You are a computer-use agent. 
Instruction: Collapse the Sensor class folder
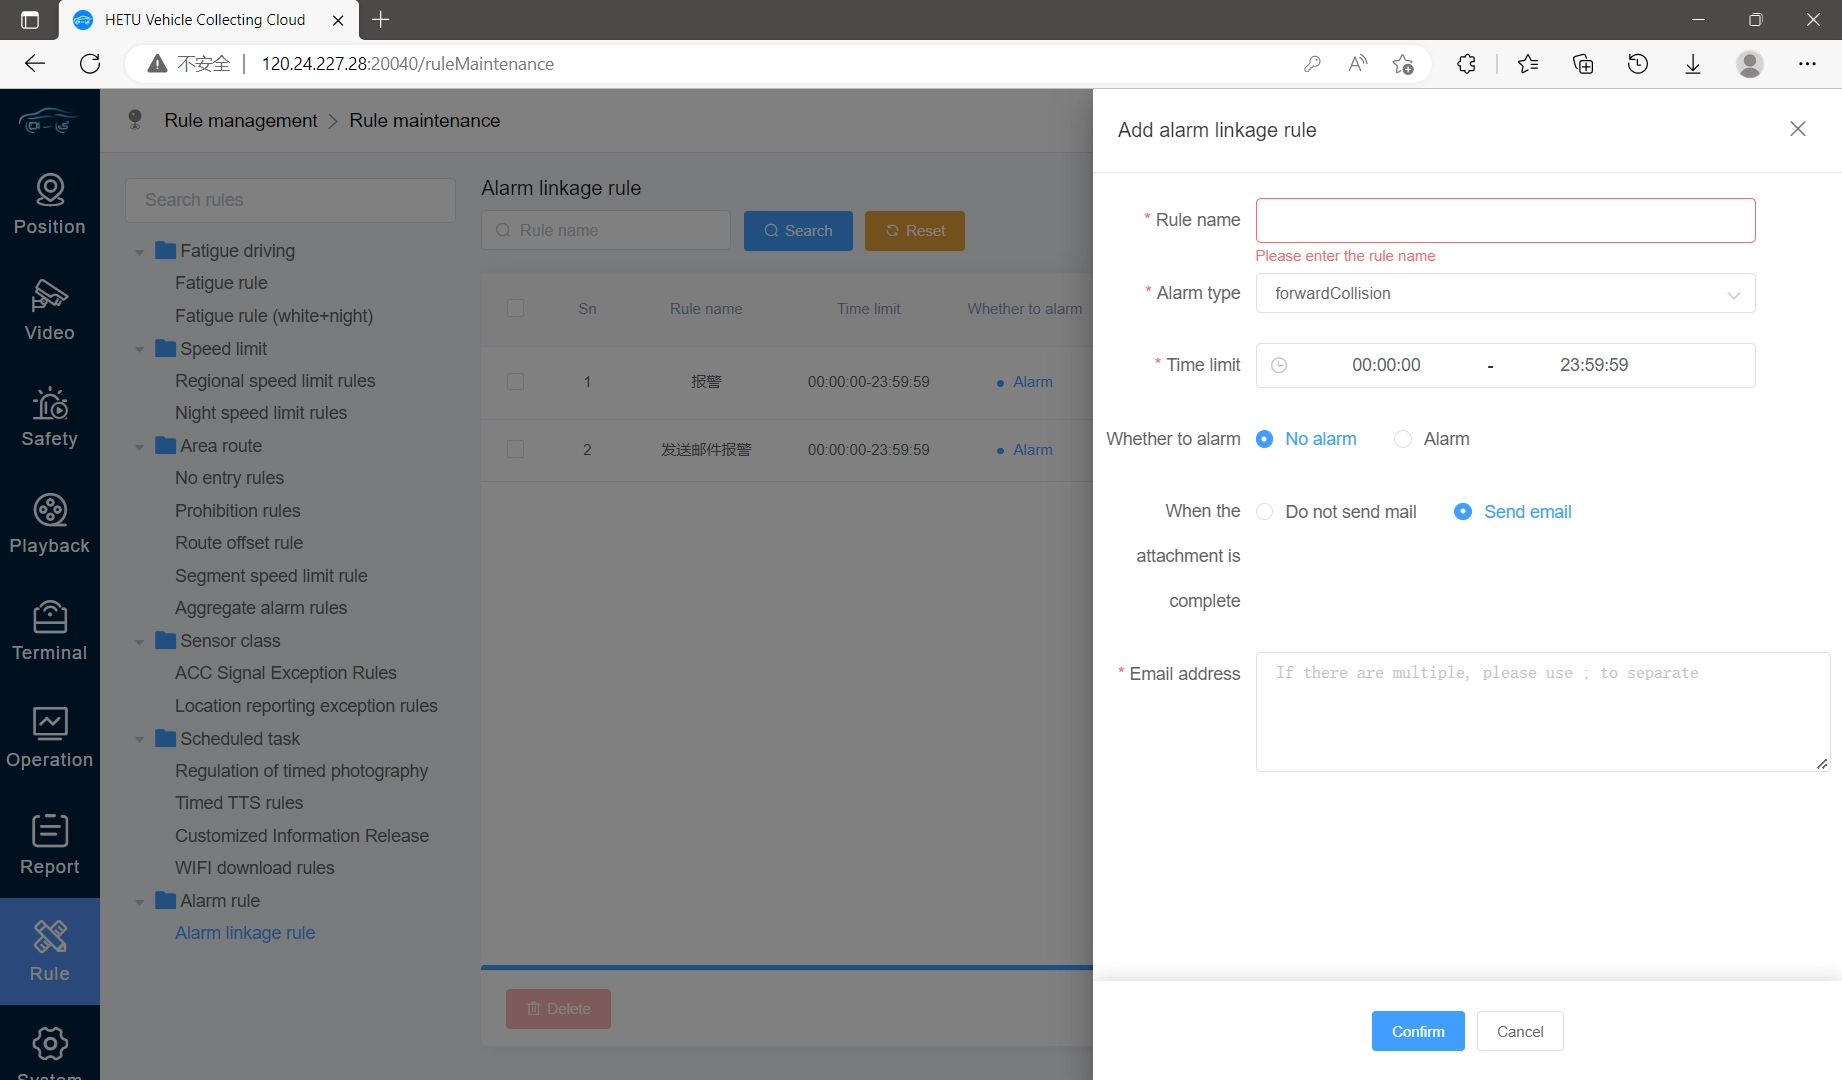tap(139, 642)
